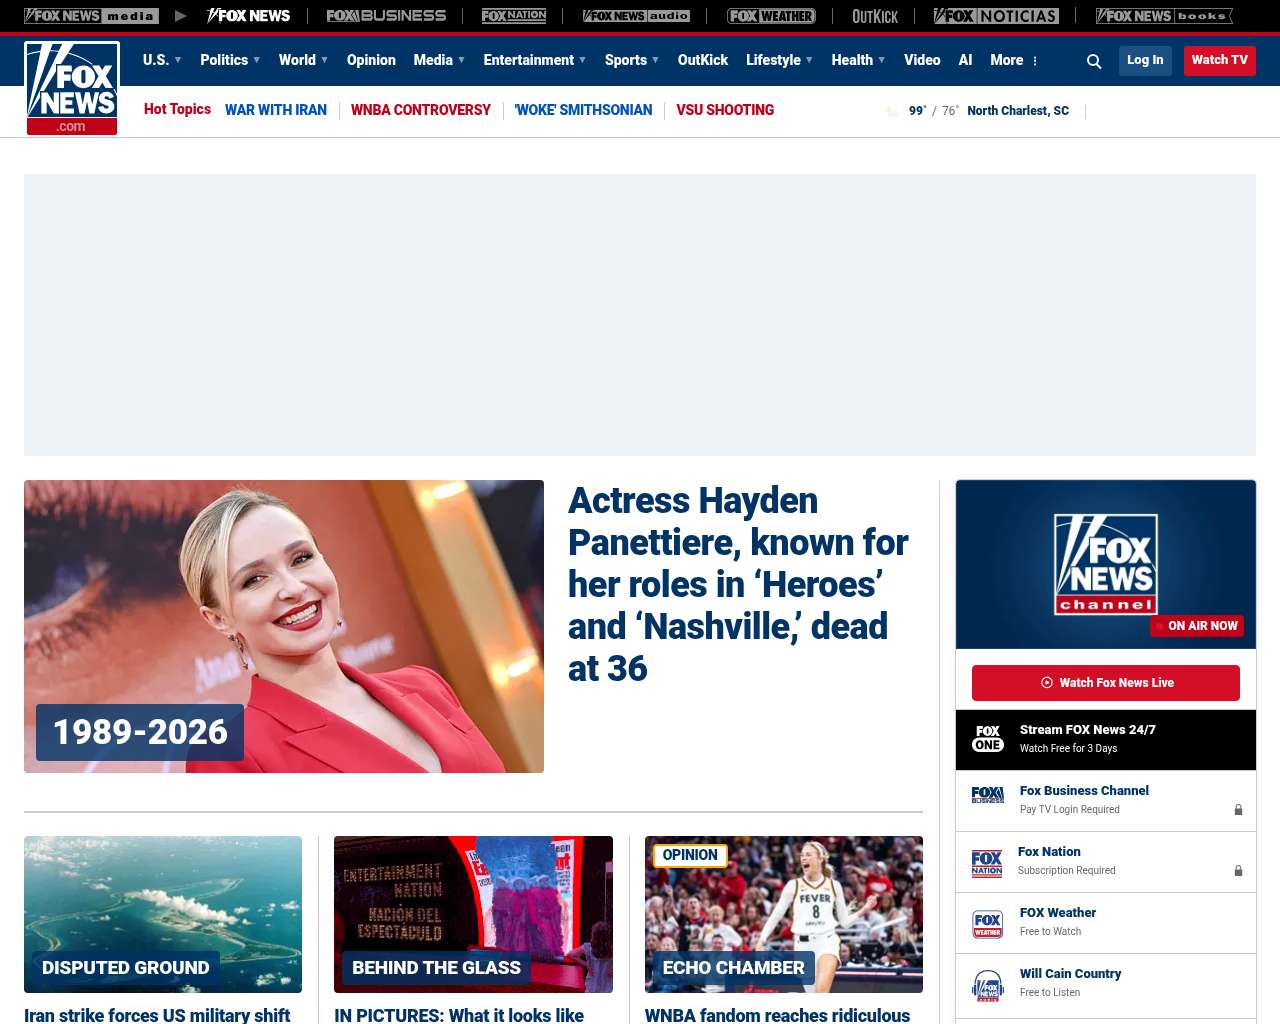Open the BEHIND THE GLASS thumbnail
The height and width of the screenshot is (1024, 1280).
473,914
